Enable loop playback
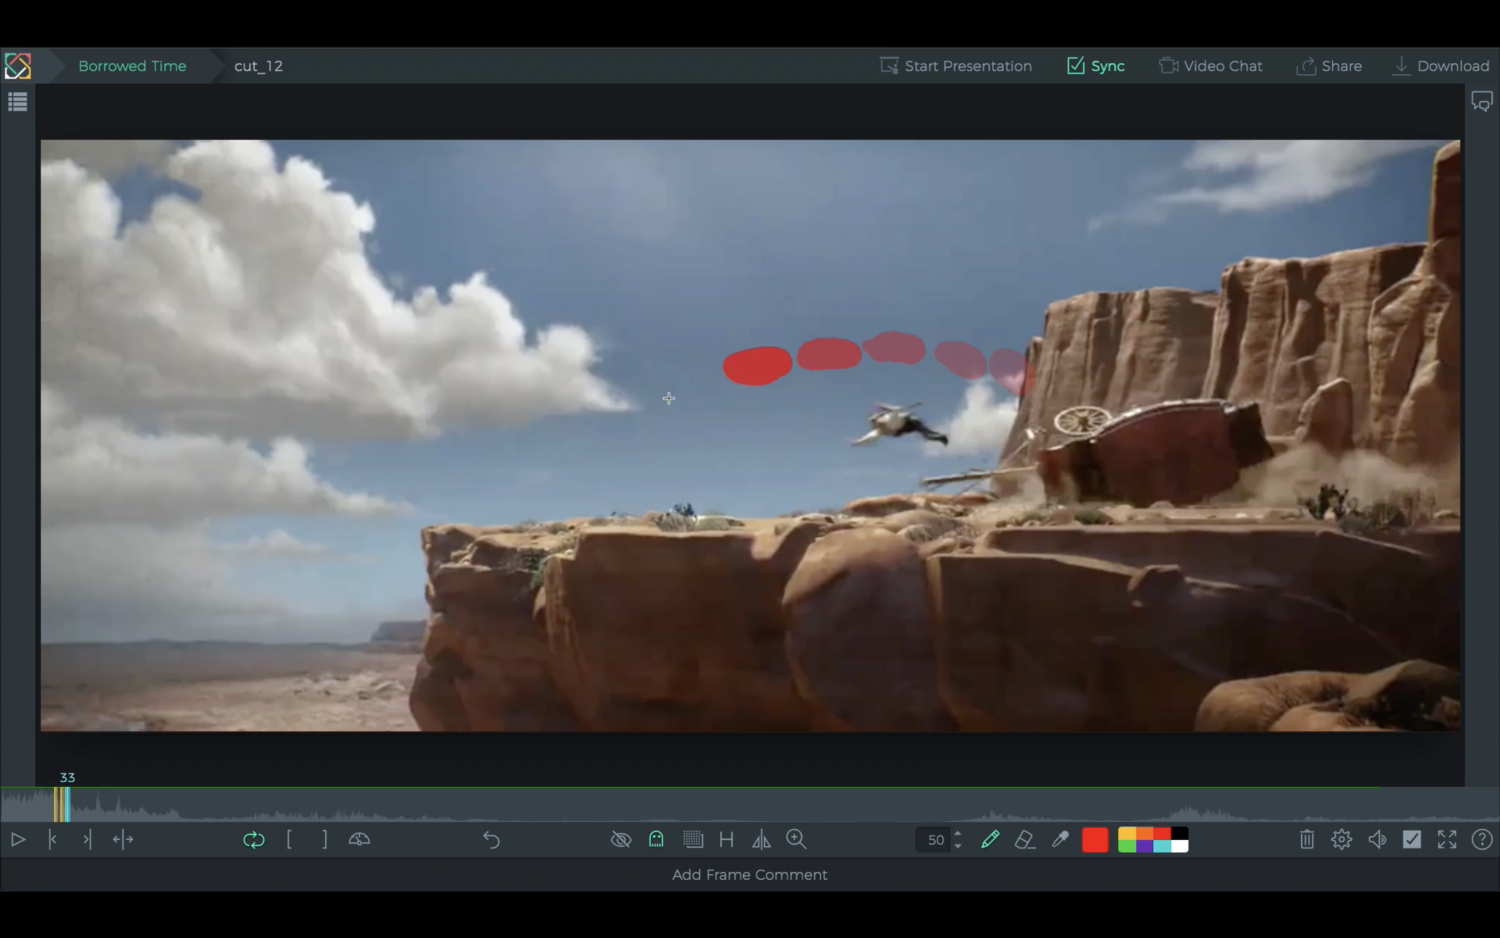This screenshot has width=1500, height=938. pos(254,839)
